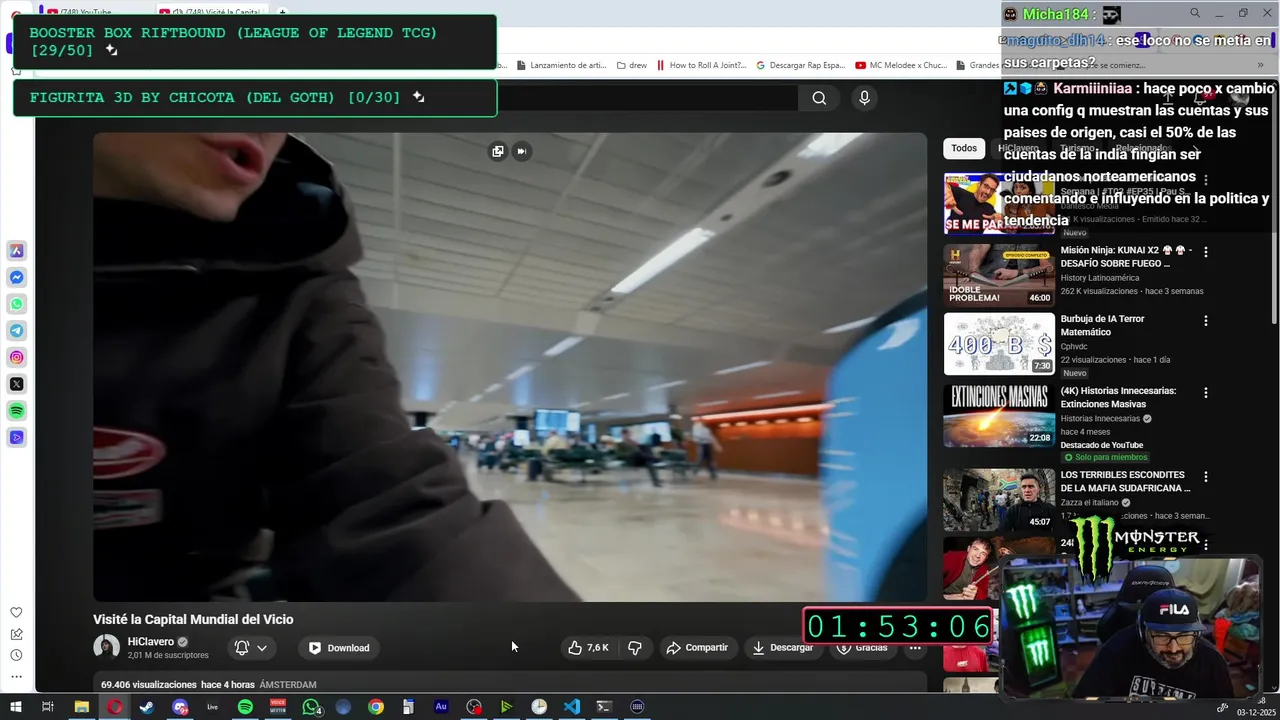Image resolution: width=1280 pixels, height=720 pixels.
Task: Open notification bell dropdown for HiClavero
Action: [251, 648]
